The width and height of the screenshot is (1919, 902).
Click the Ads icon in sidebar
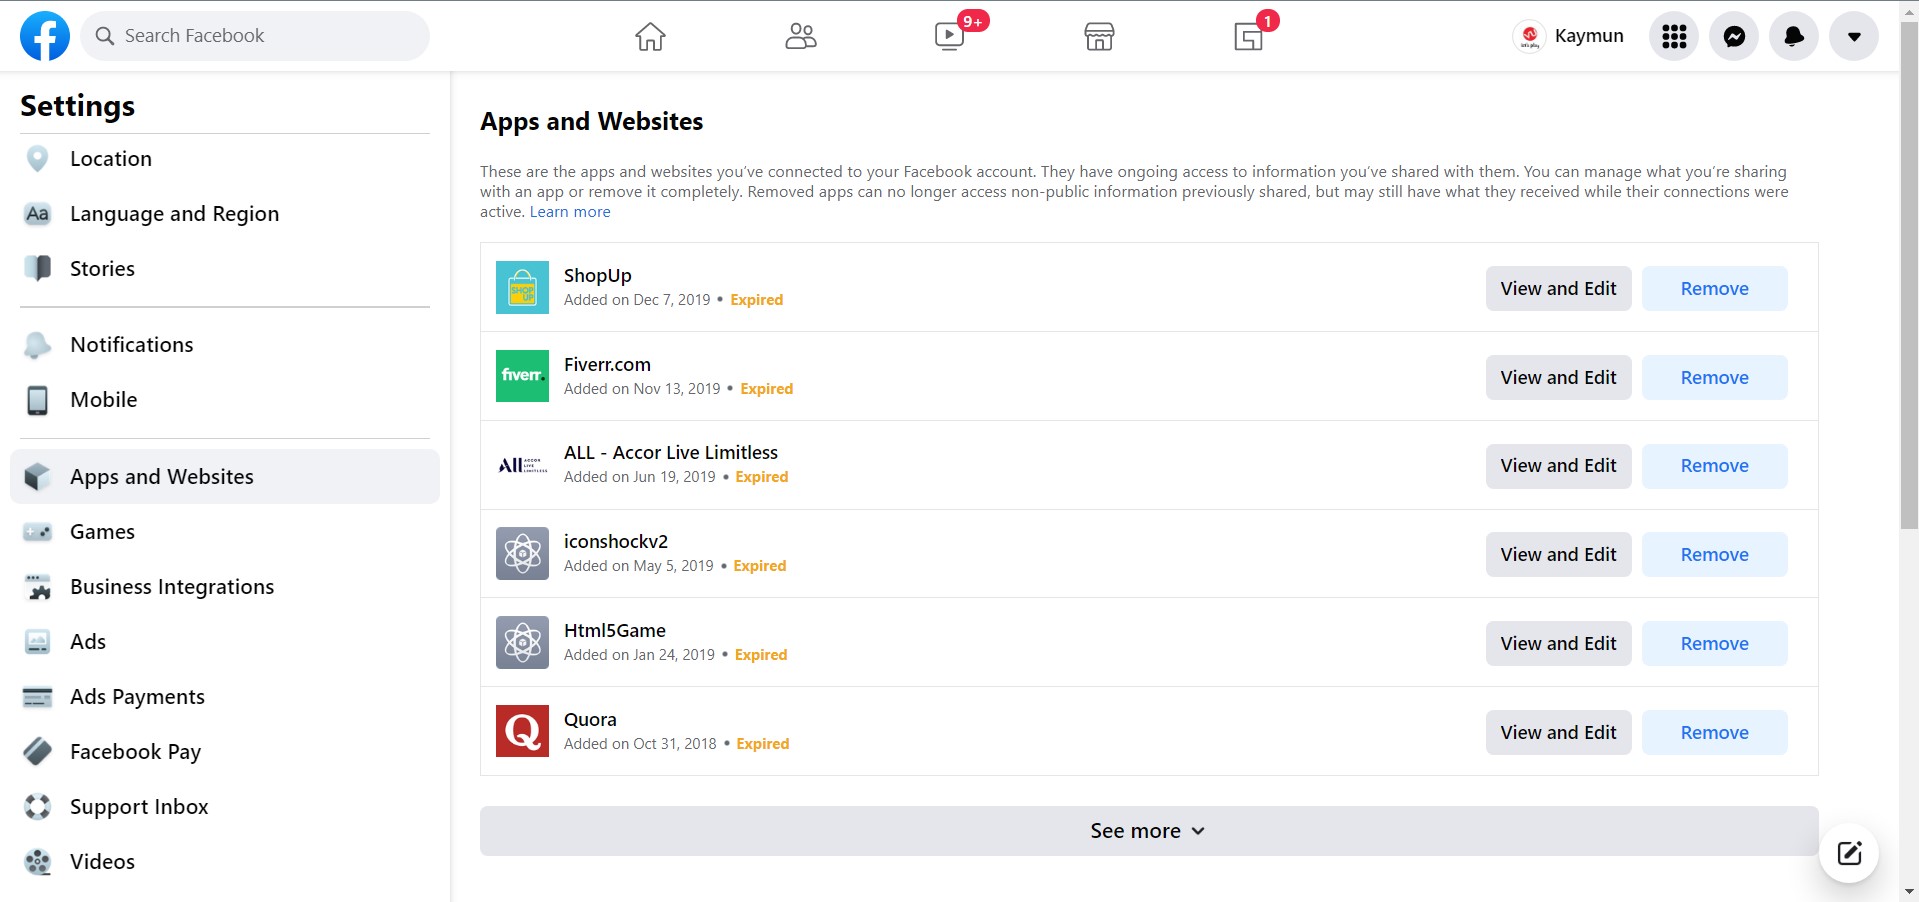coord(37,642)
